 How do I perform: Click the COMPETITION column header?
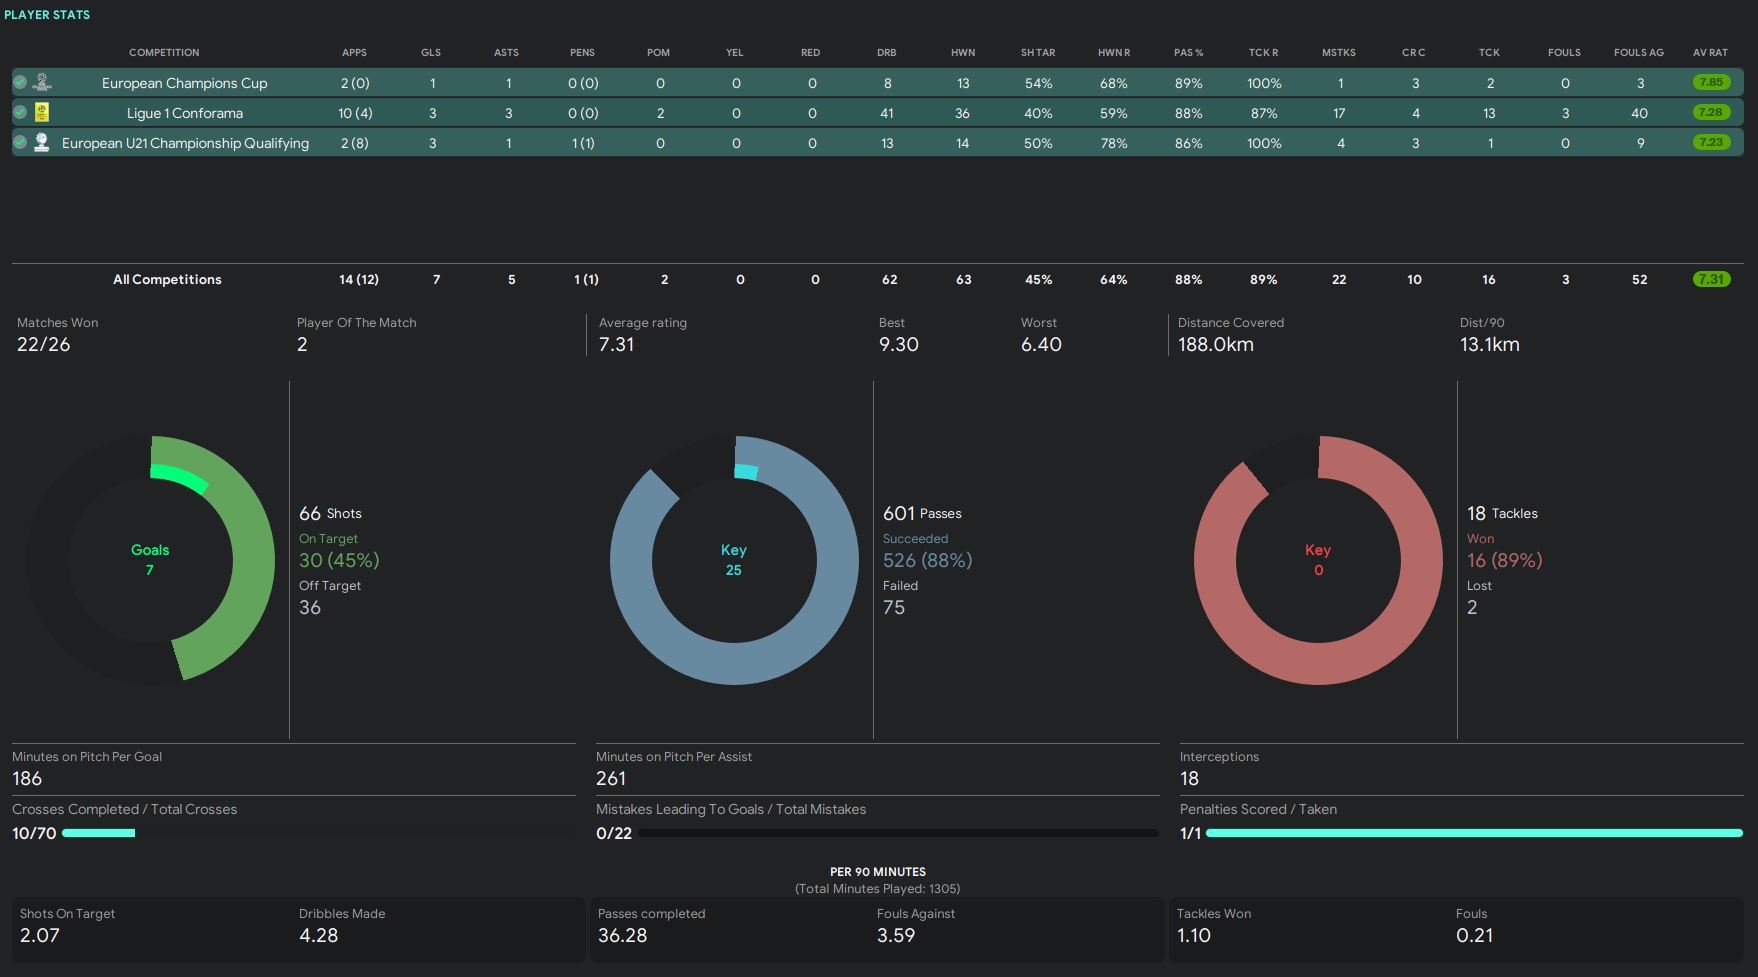pos(164,52)
